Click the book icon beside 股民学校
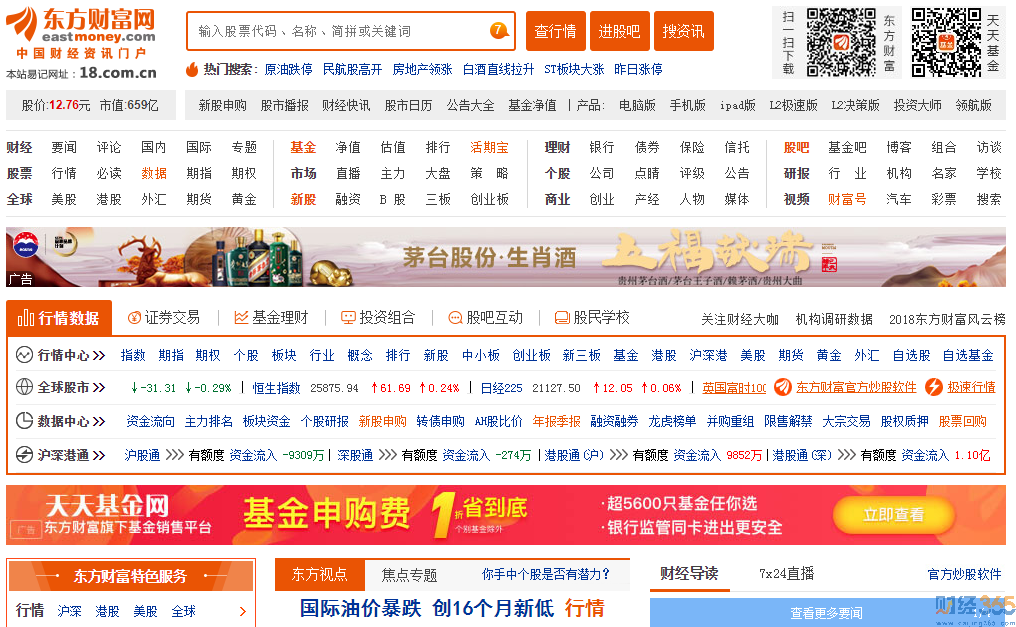 pos(562,317)
